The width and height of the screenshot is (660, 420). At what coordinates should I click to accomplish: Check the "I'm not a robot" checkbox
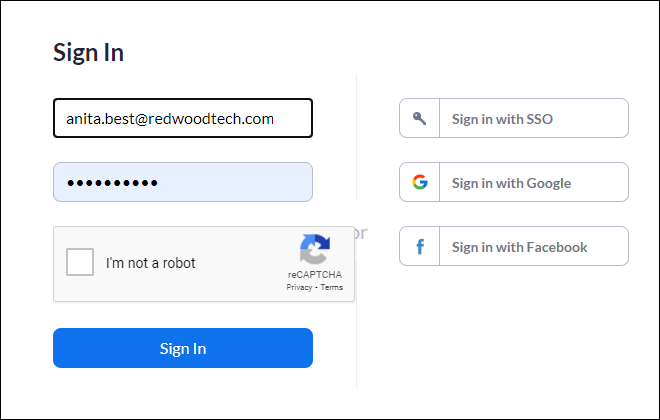click(80, 263)
